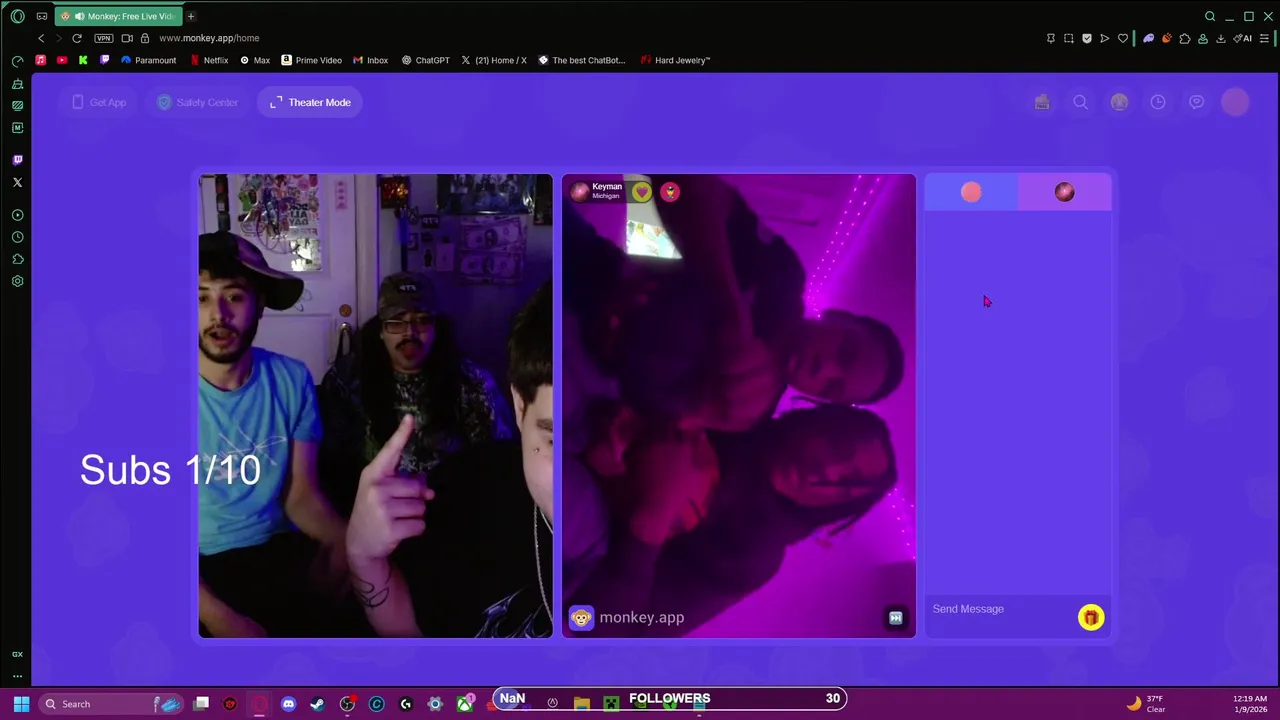The image size is (1280, 720).
Task: Open Twitch bookmark in bookmarks bar
Action: (x=105, y=60)
